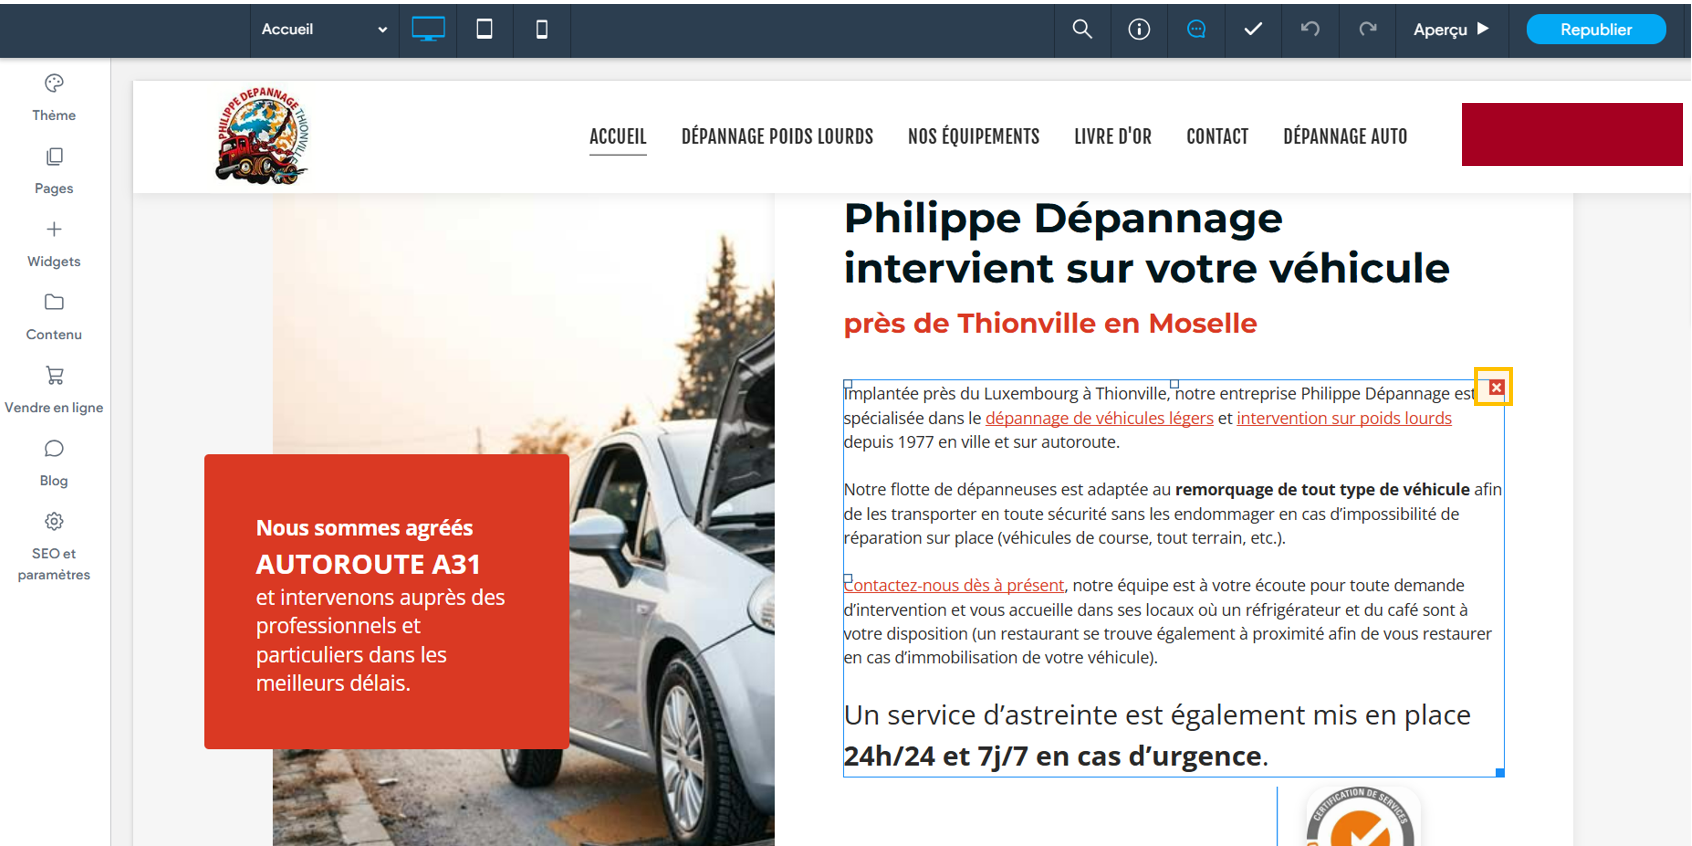This screenshot has width=1692, height=846.
Task: Click the checkmark icon in toolbar
Action: click(1253, 29)
